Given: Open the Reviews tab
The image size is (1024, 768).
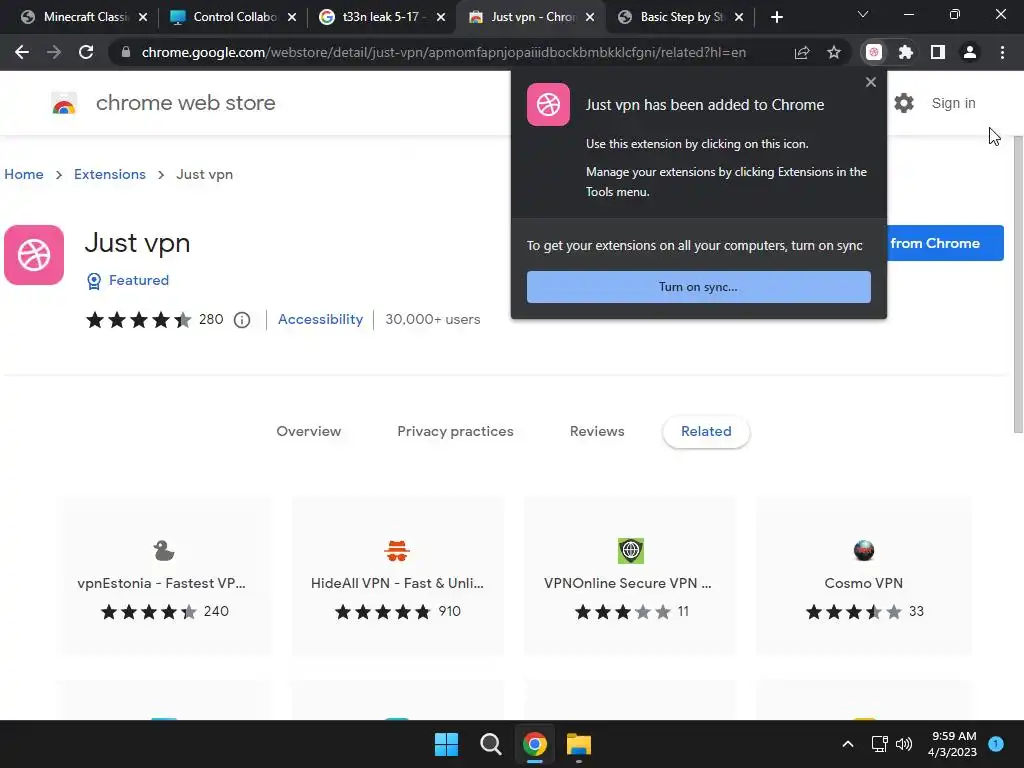Looking at the screenshot, I should coord(597,432).
